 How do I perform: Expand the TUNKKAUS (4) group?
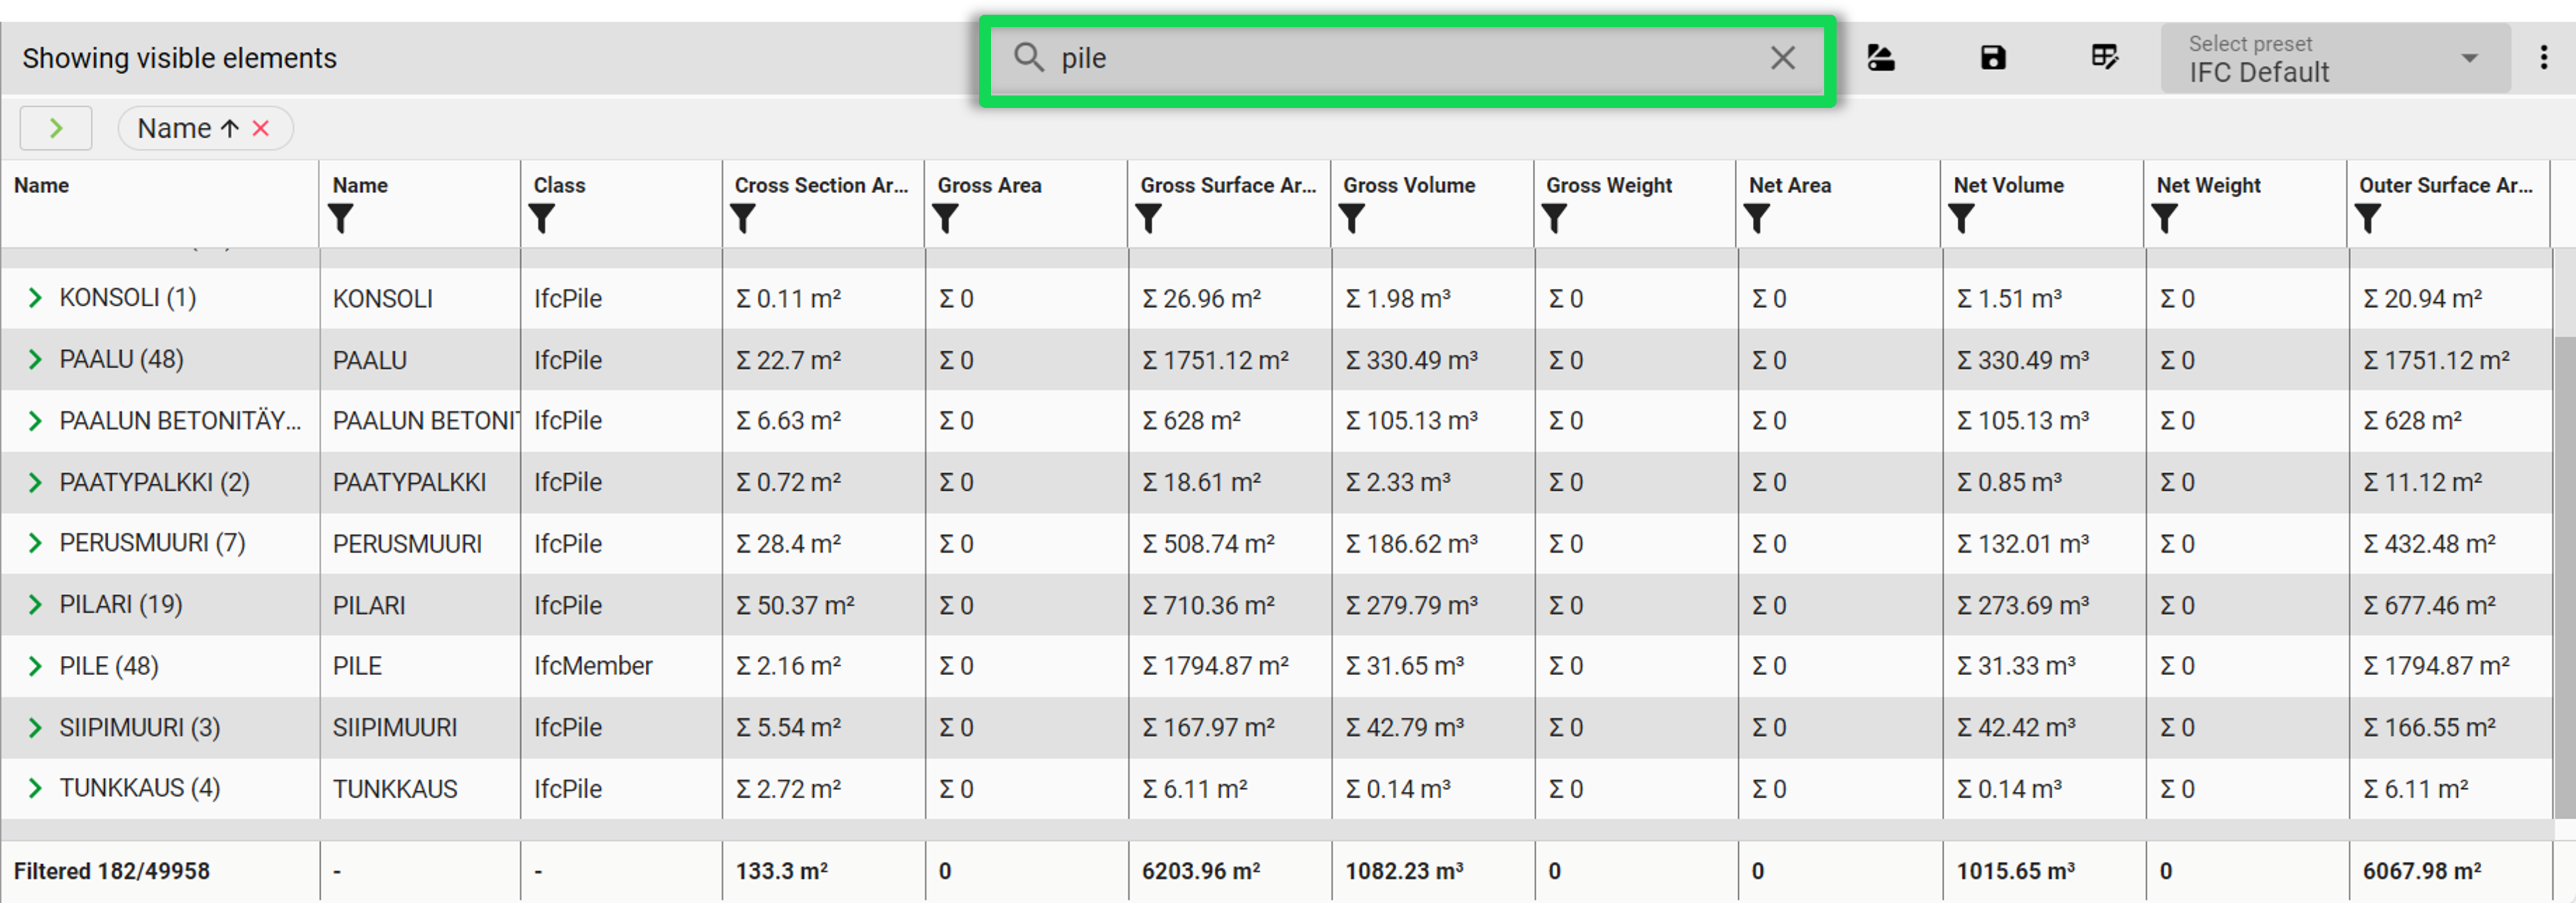[35, 788]
